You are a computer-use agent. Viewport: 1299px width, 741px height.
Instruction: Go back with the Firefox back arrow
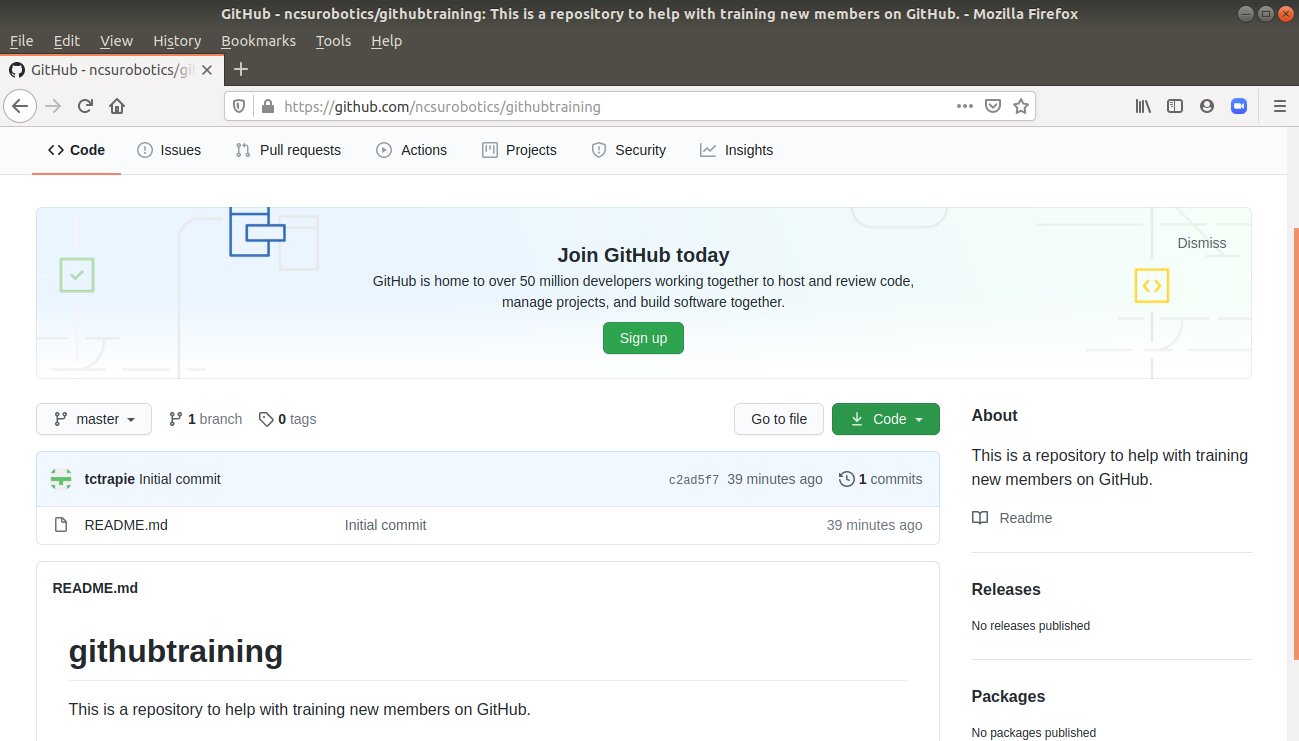click(20, 106)
